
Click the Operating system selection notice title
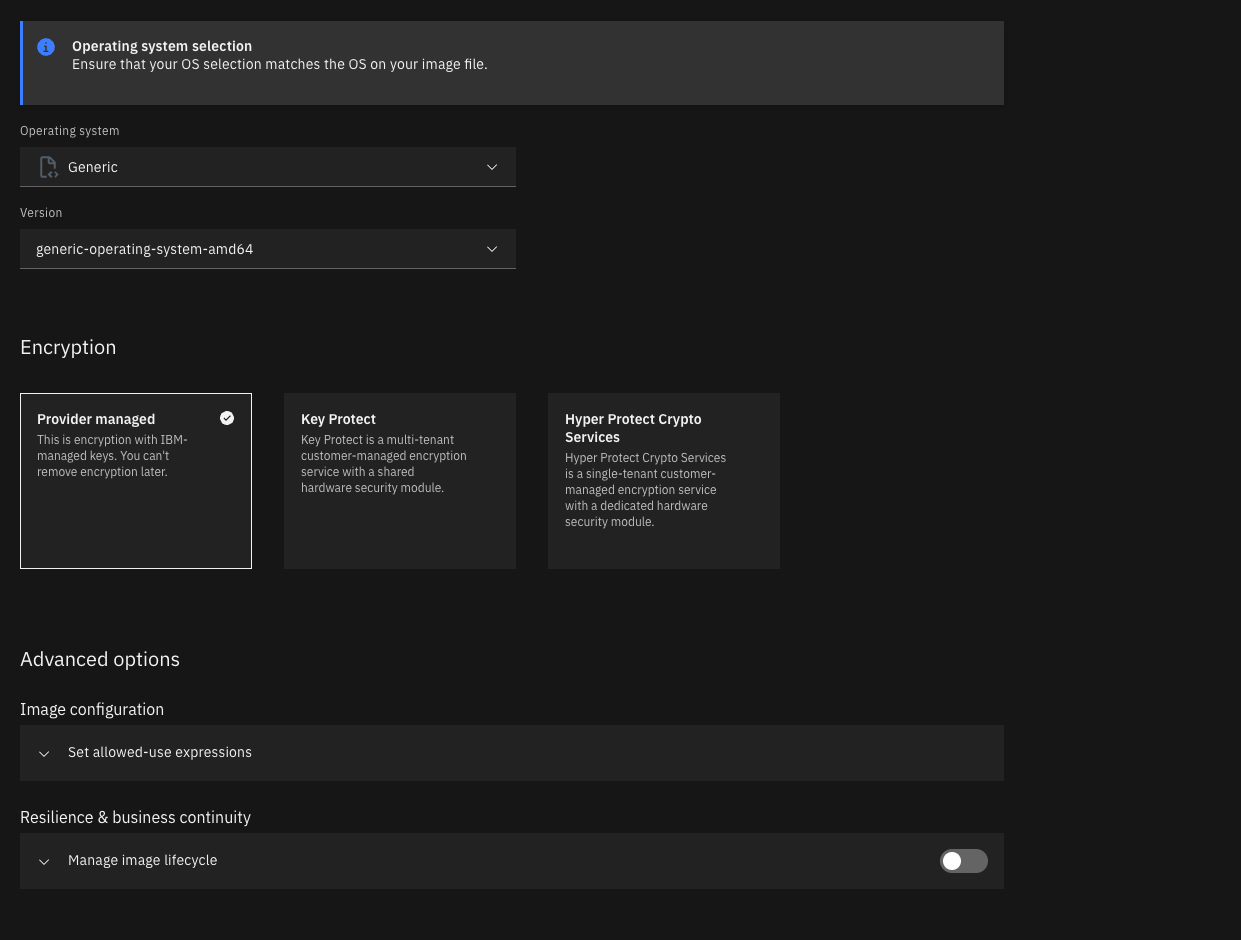point(162,46)
